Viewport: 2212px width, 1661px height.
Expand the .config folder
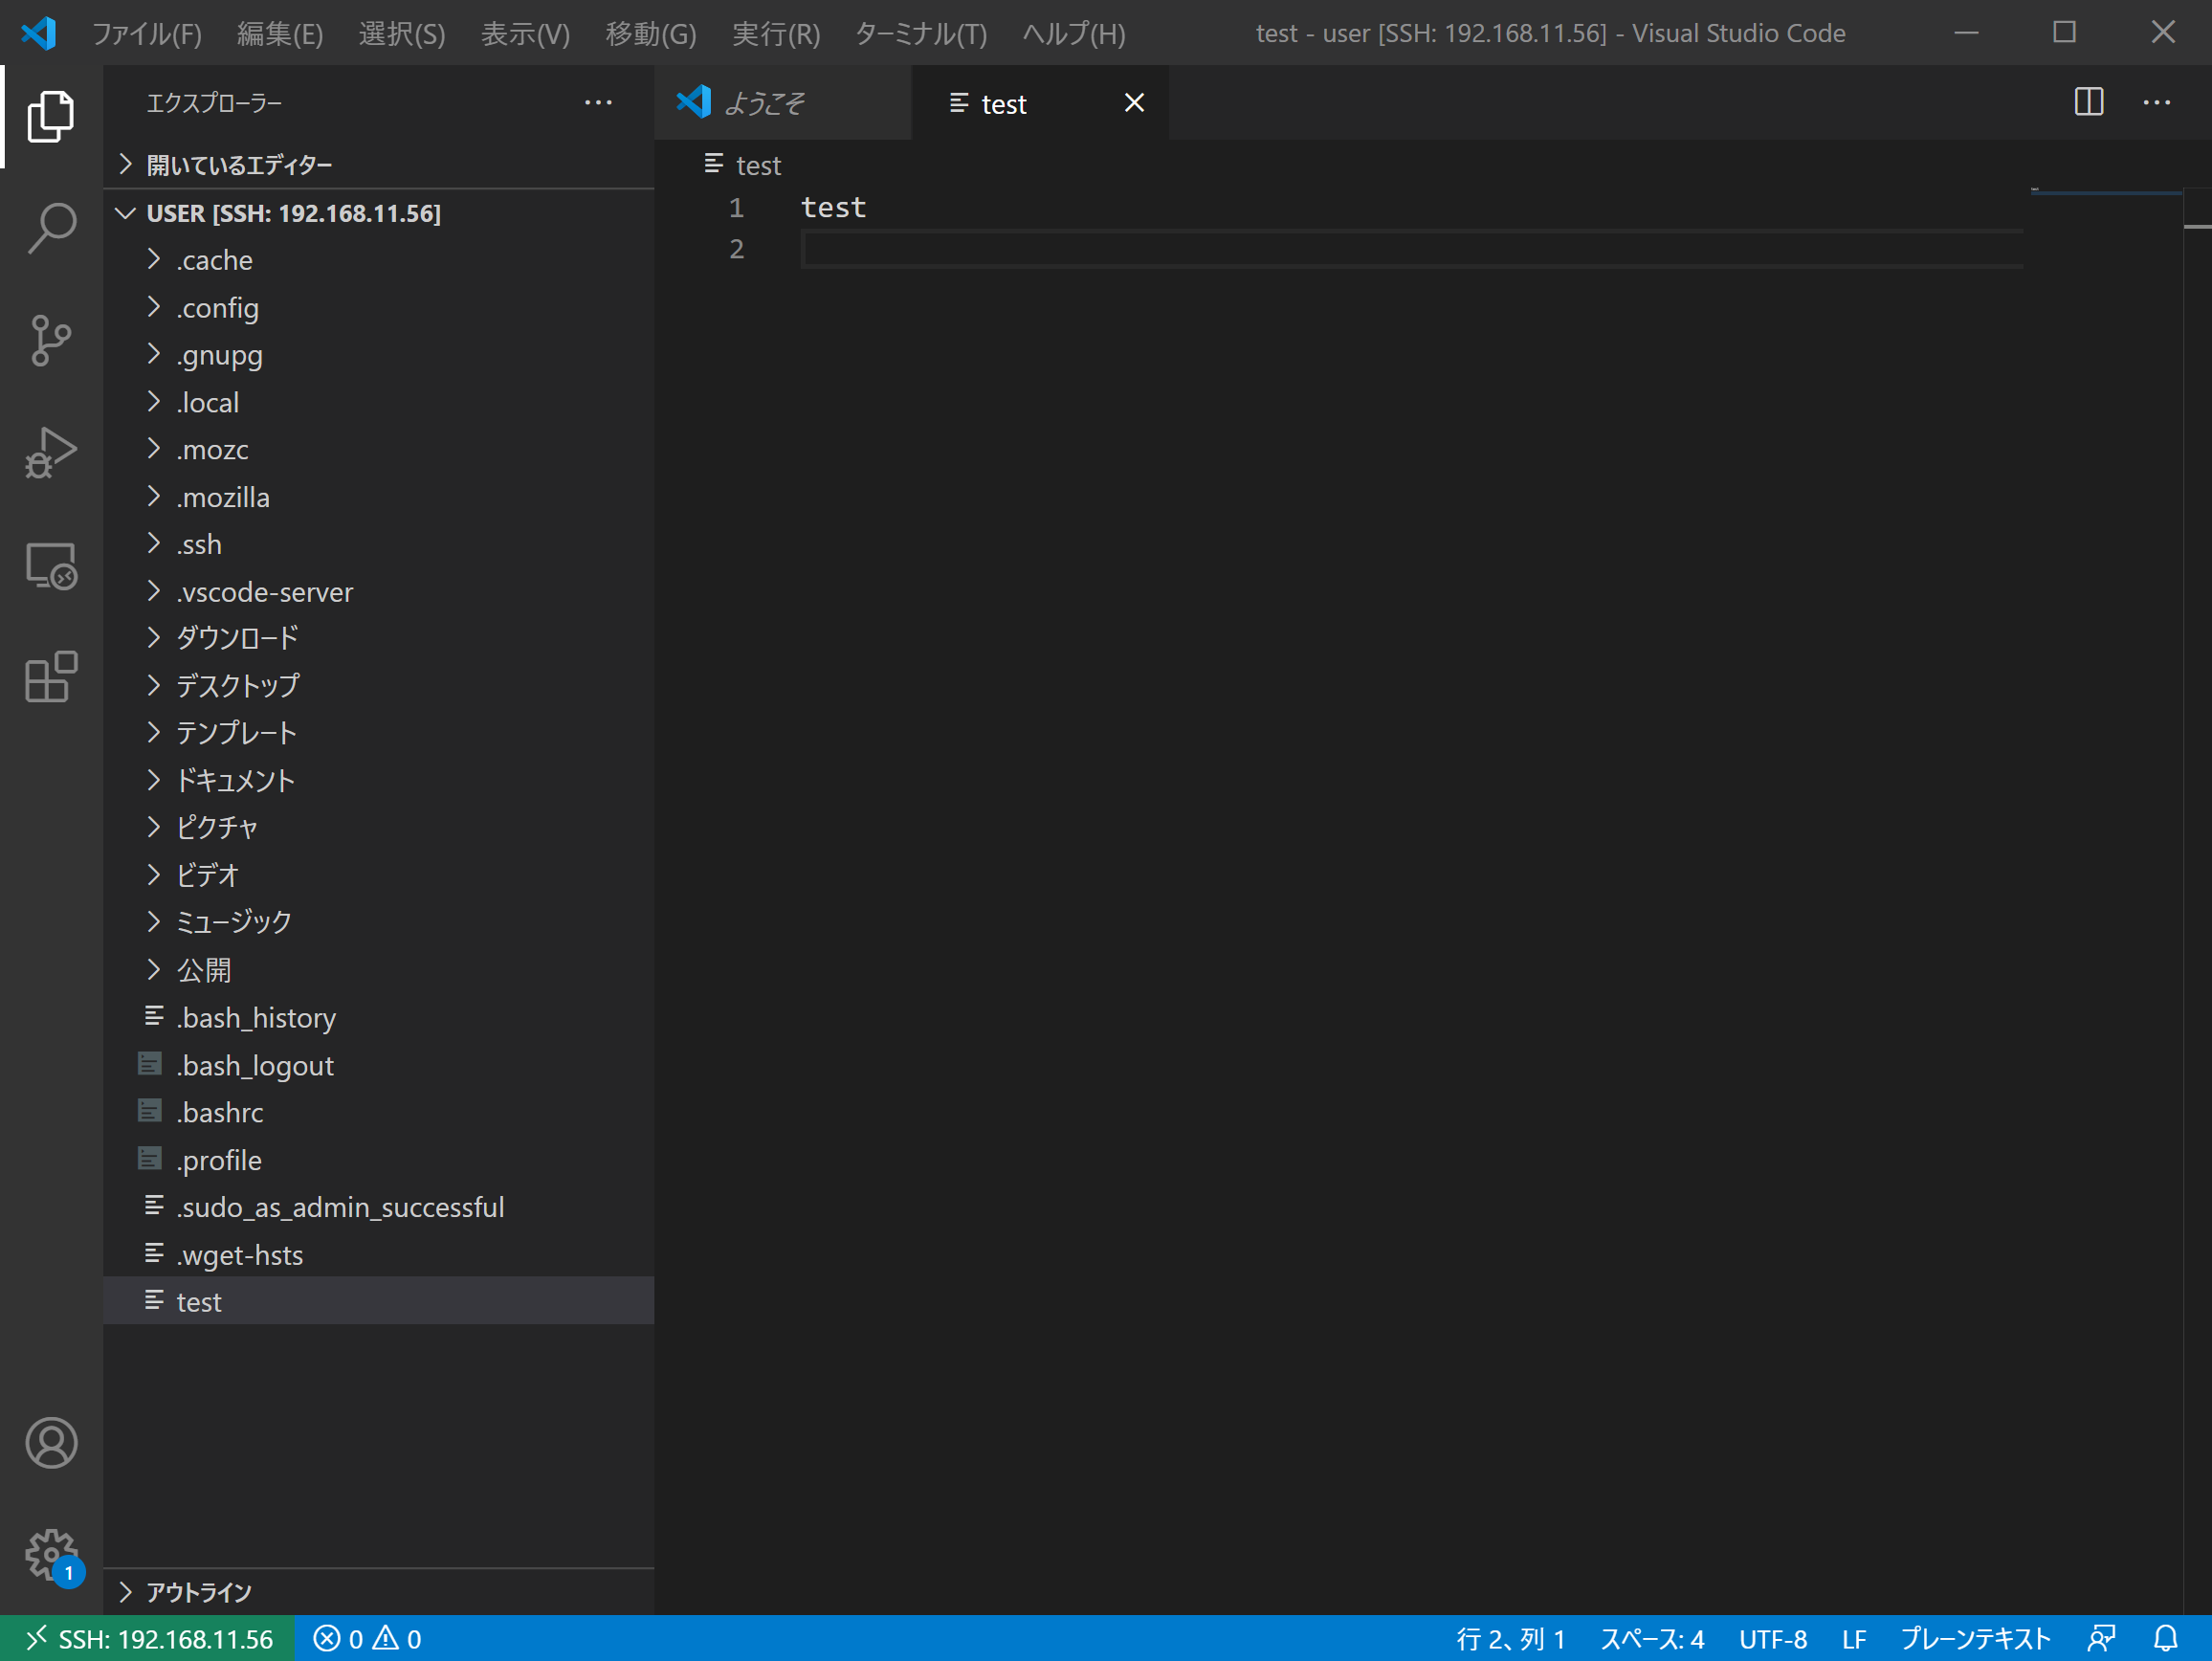point(379,308)
